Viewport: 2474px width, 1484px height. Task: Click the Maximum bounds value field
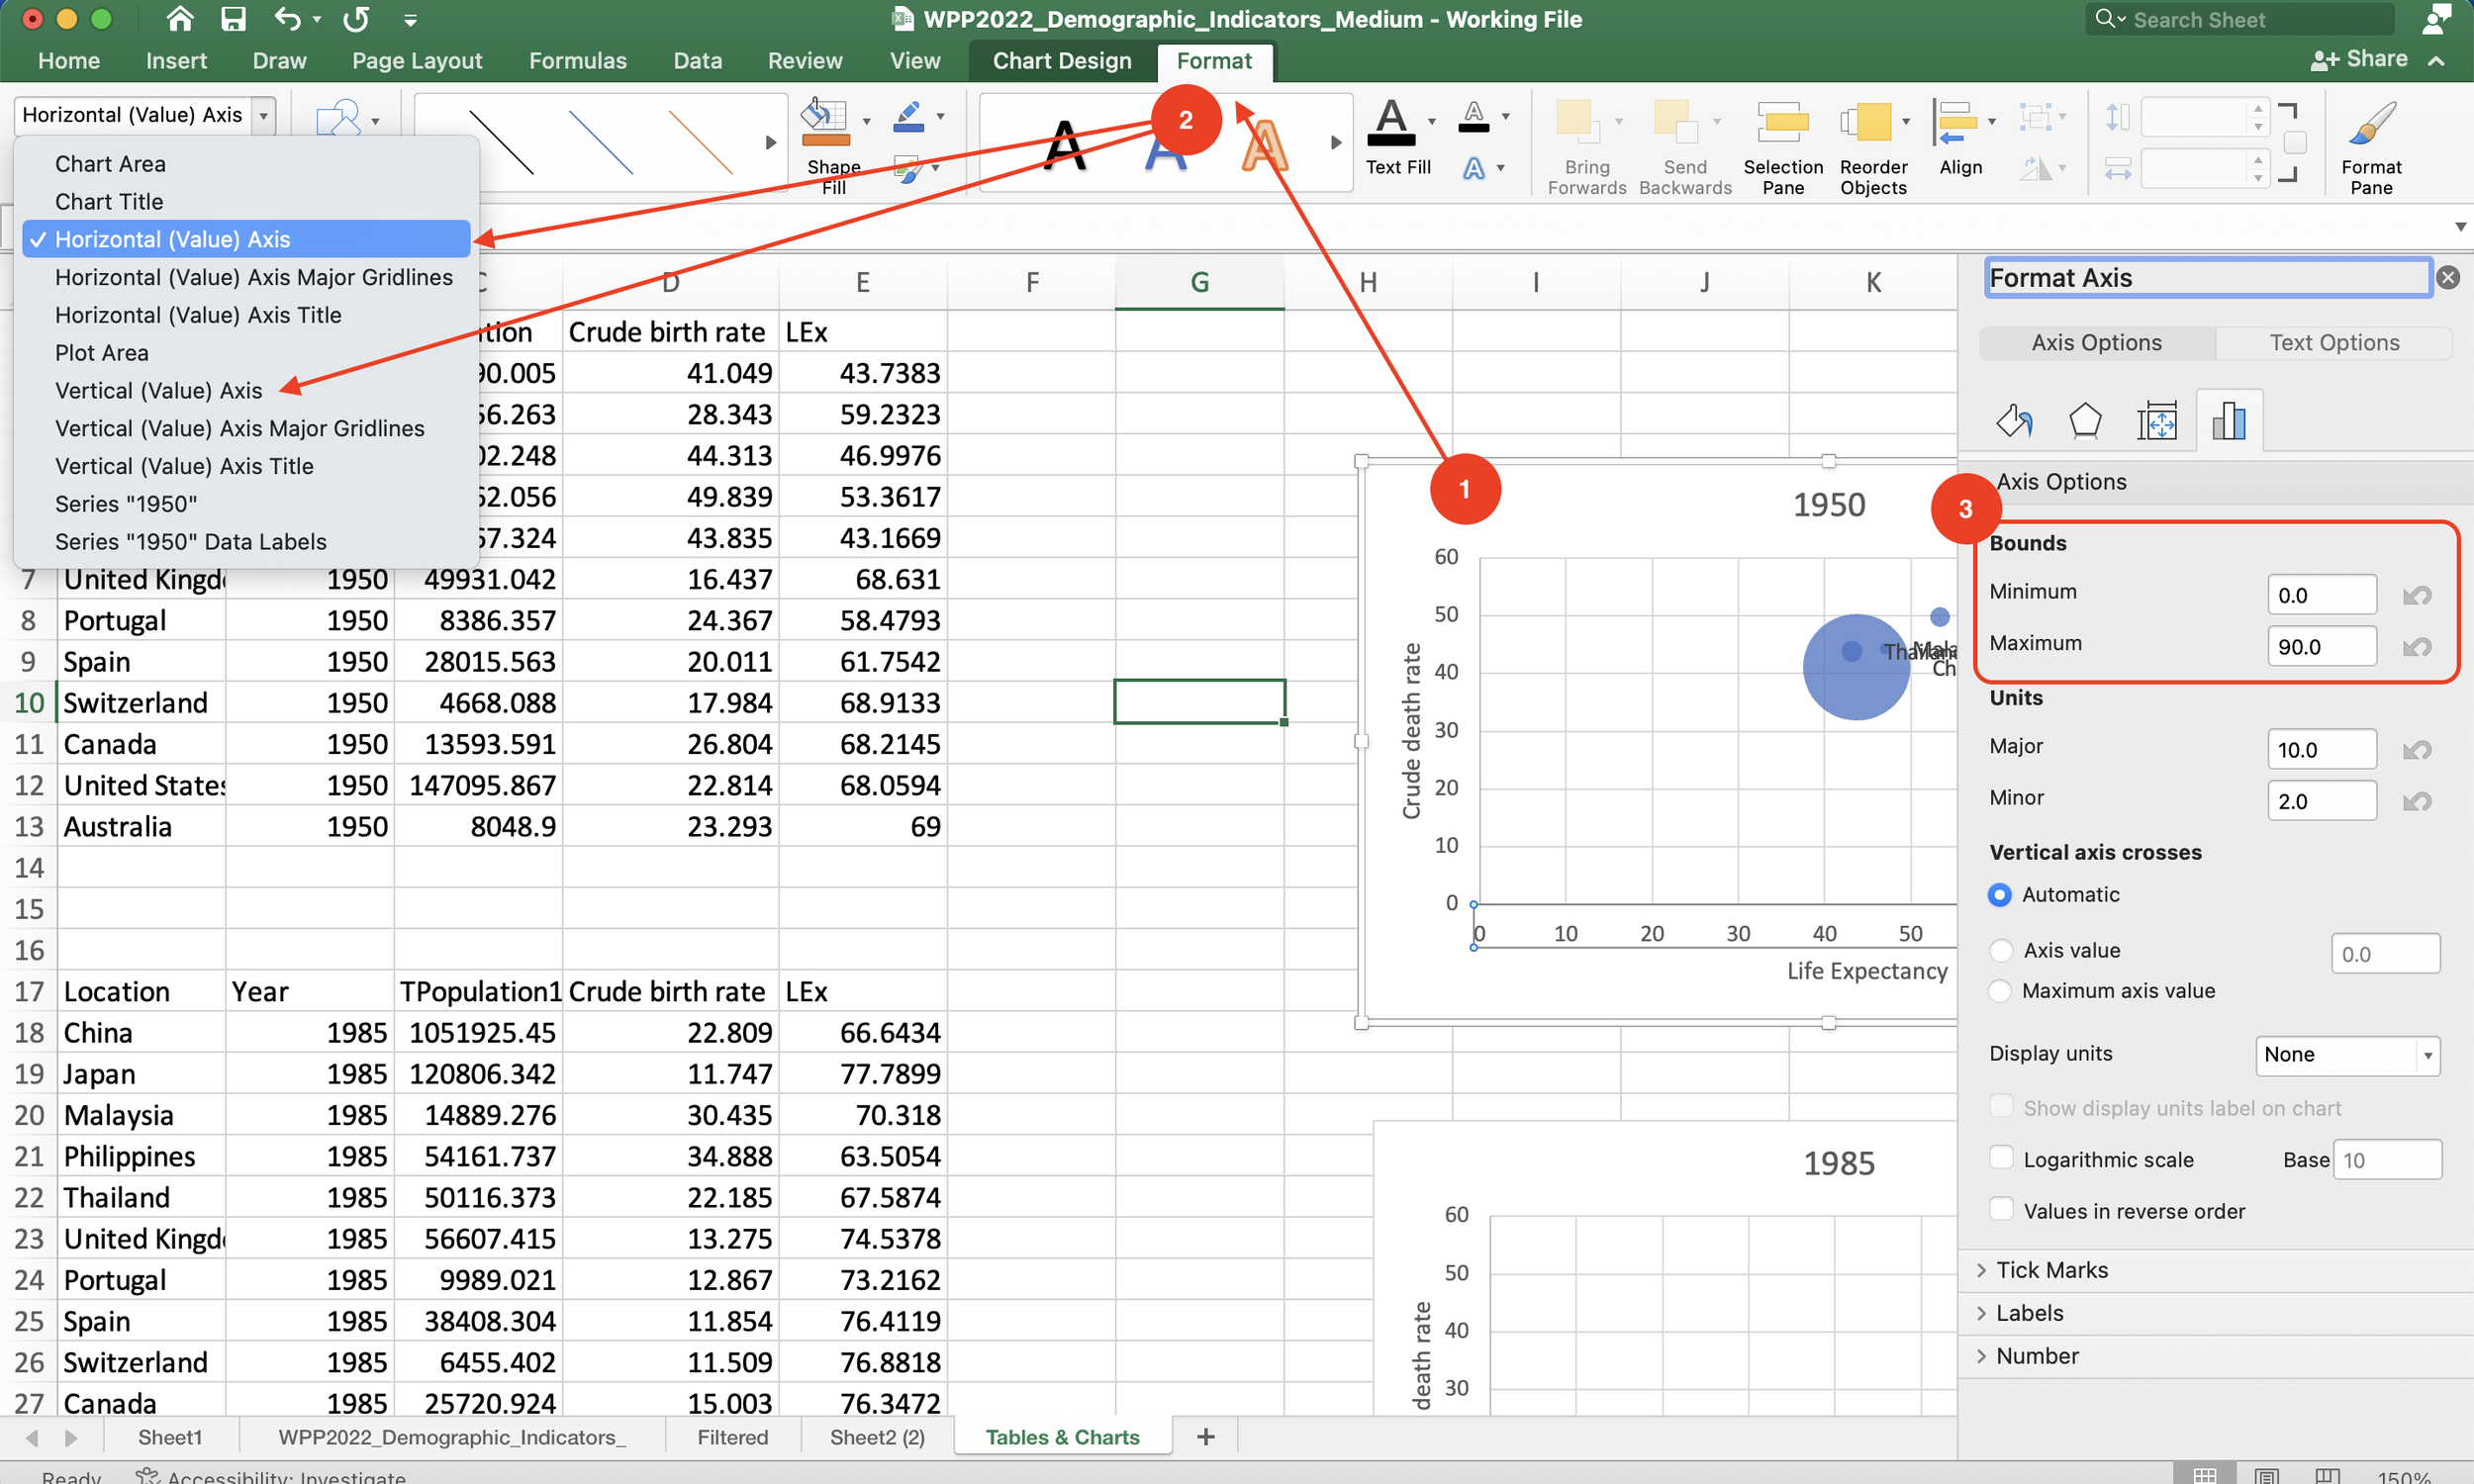click(2321, 645)
